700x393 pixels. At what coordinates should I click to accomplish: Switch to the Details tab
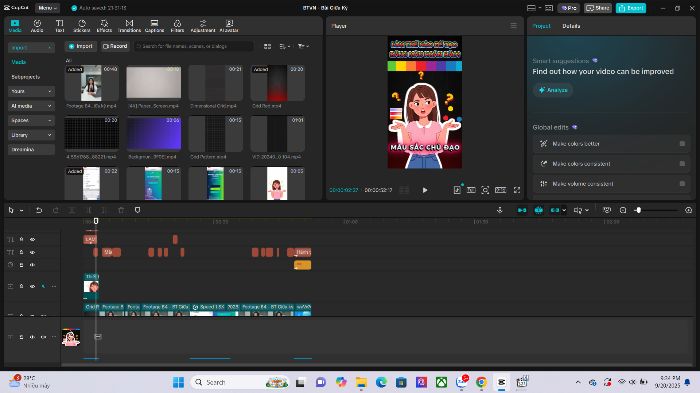click(x=571, y=26)
